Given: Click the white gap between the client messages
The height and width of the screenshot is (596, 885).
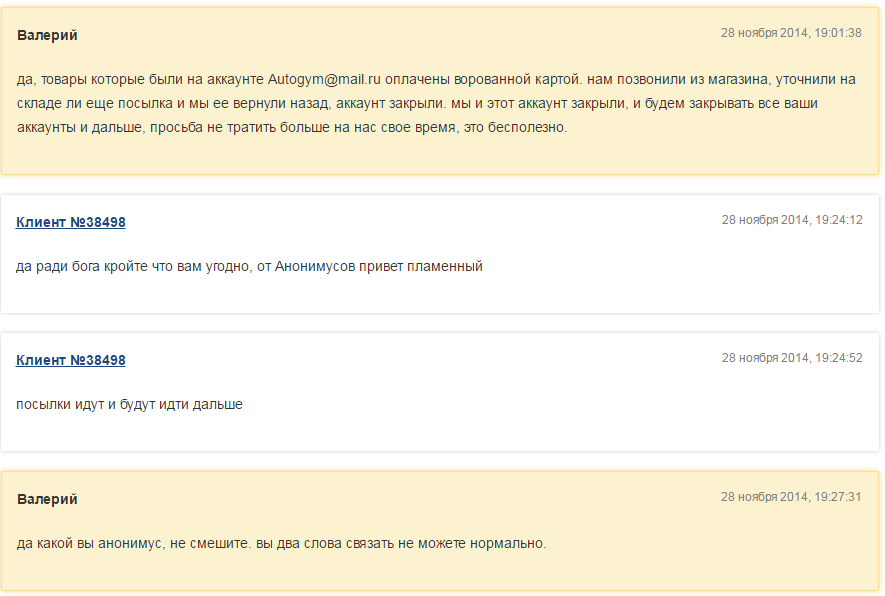Looking at the screenshot, I should [440, 315].
